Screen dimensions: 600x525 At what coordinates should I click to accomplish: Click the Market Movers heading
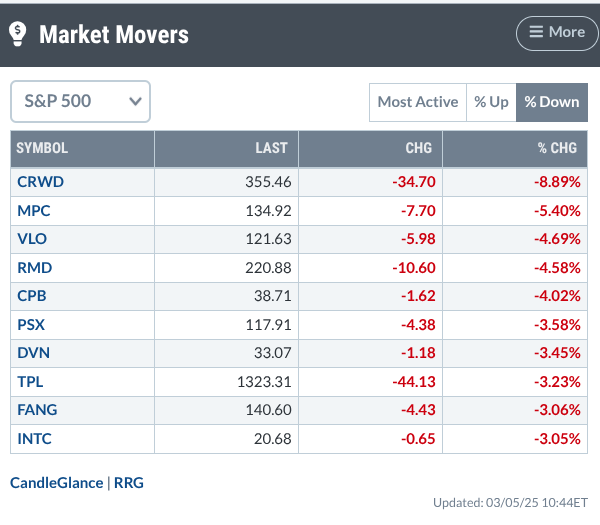tap(114, 34)
